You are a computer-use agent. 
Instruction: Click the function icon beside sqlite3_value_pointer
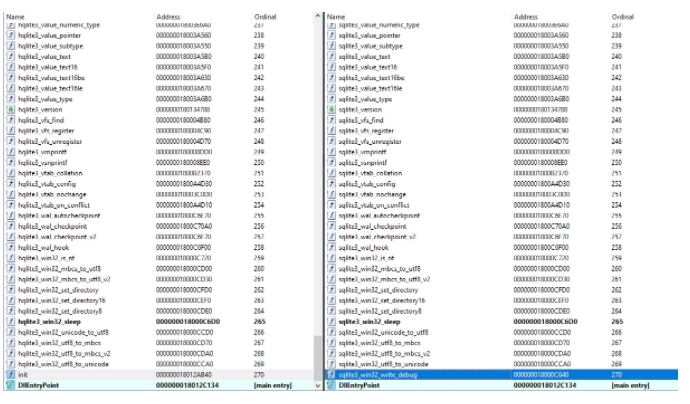tap(331, 35)
